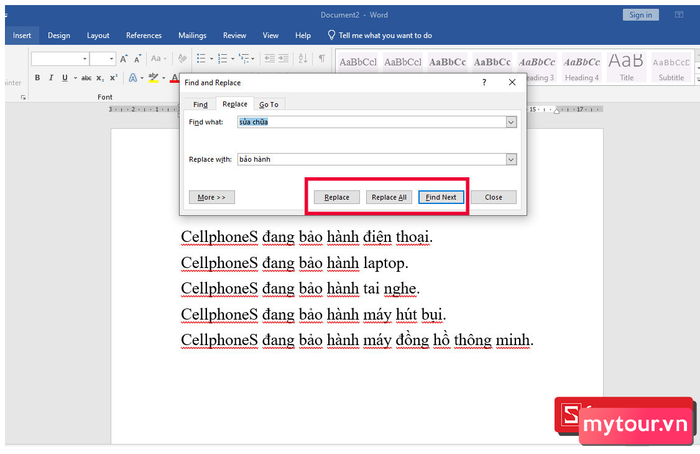Click the bullet list icon
This screenshot has height=454, width=700.
pos(201,58)
